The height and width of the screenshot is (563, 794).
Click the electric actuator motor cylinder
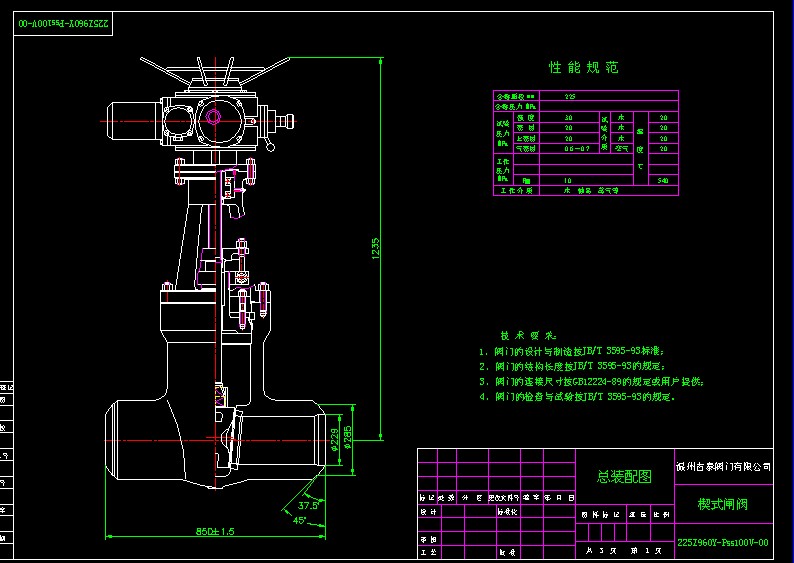[130, 122]
